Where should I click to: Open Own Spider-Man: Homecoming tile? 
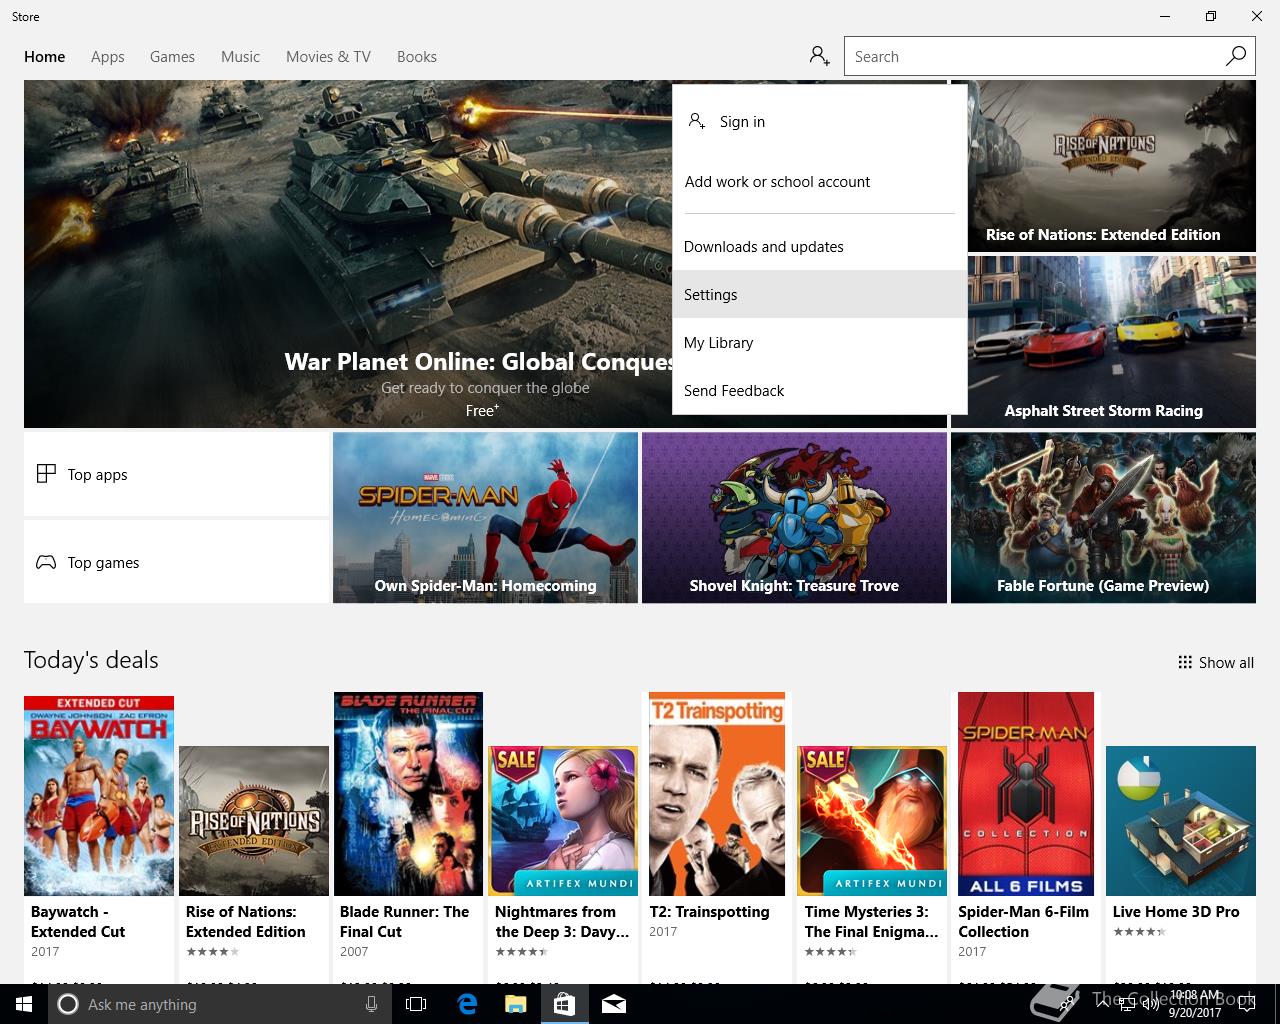click(485, 517)
